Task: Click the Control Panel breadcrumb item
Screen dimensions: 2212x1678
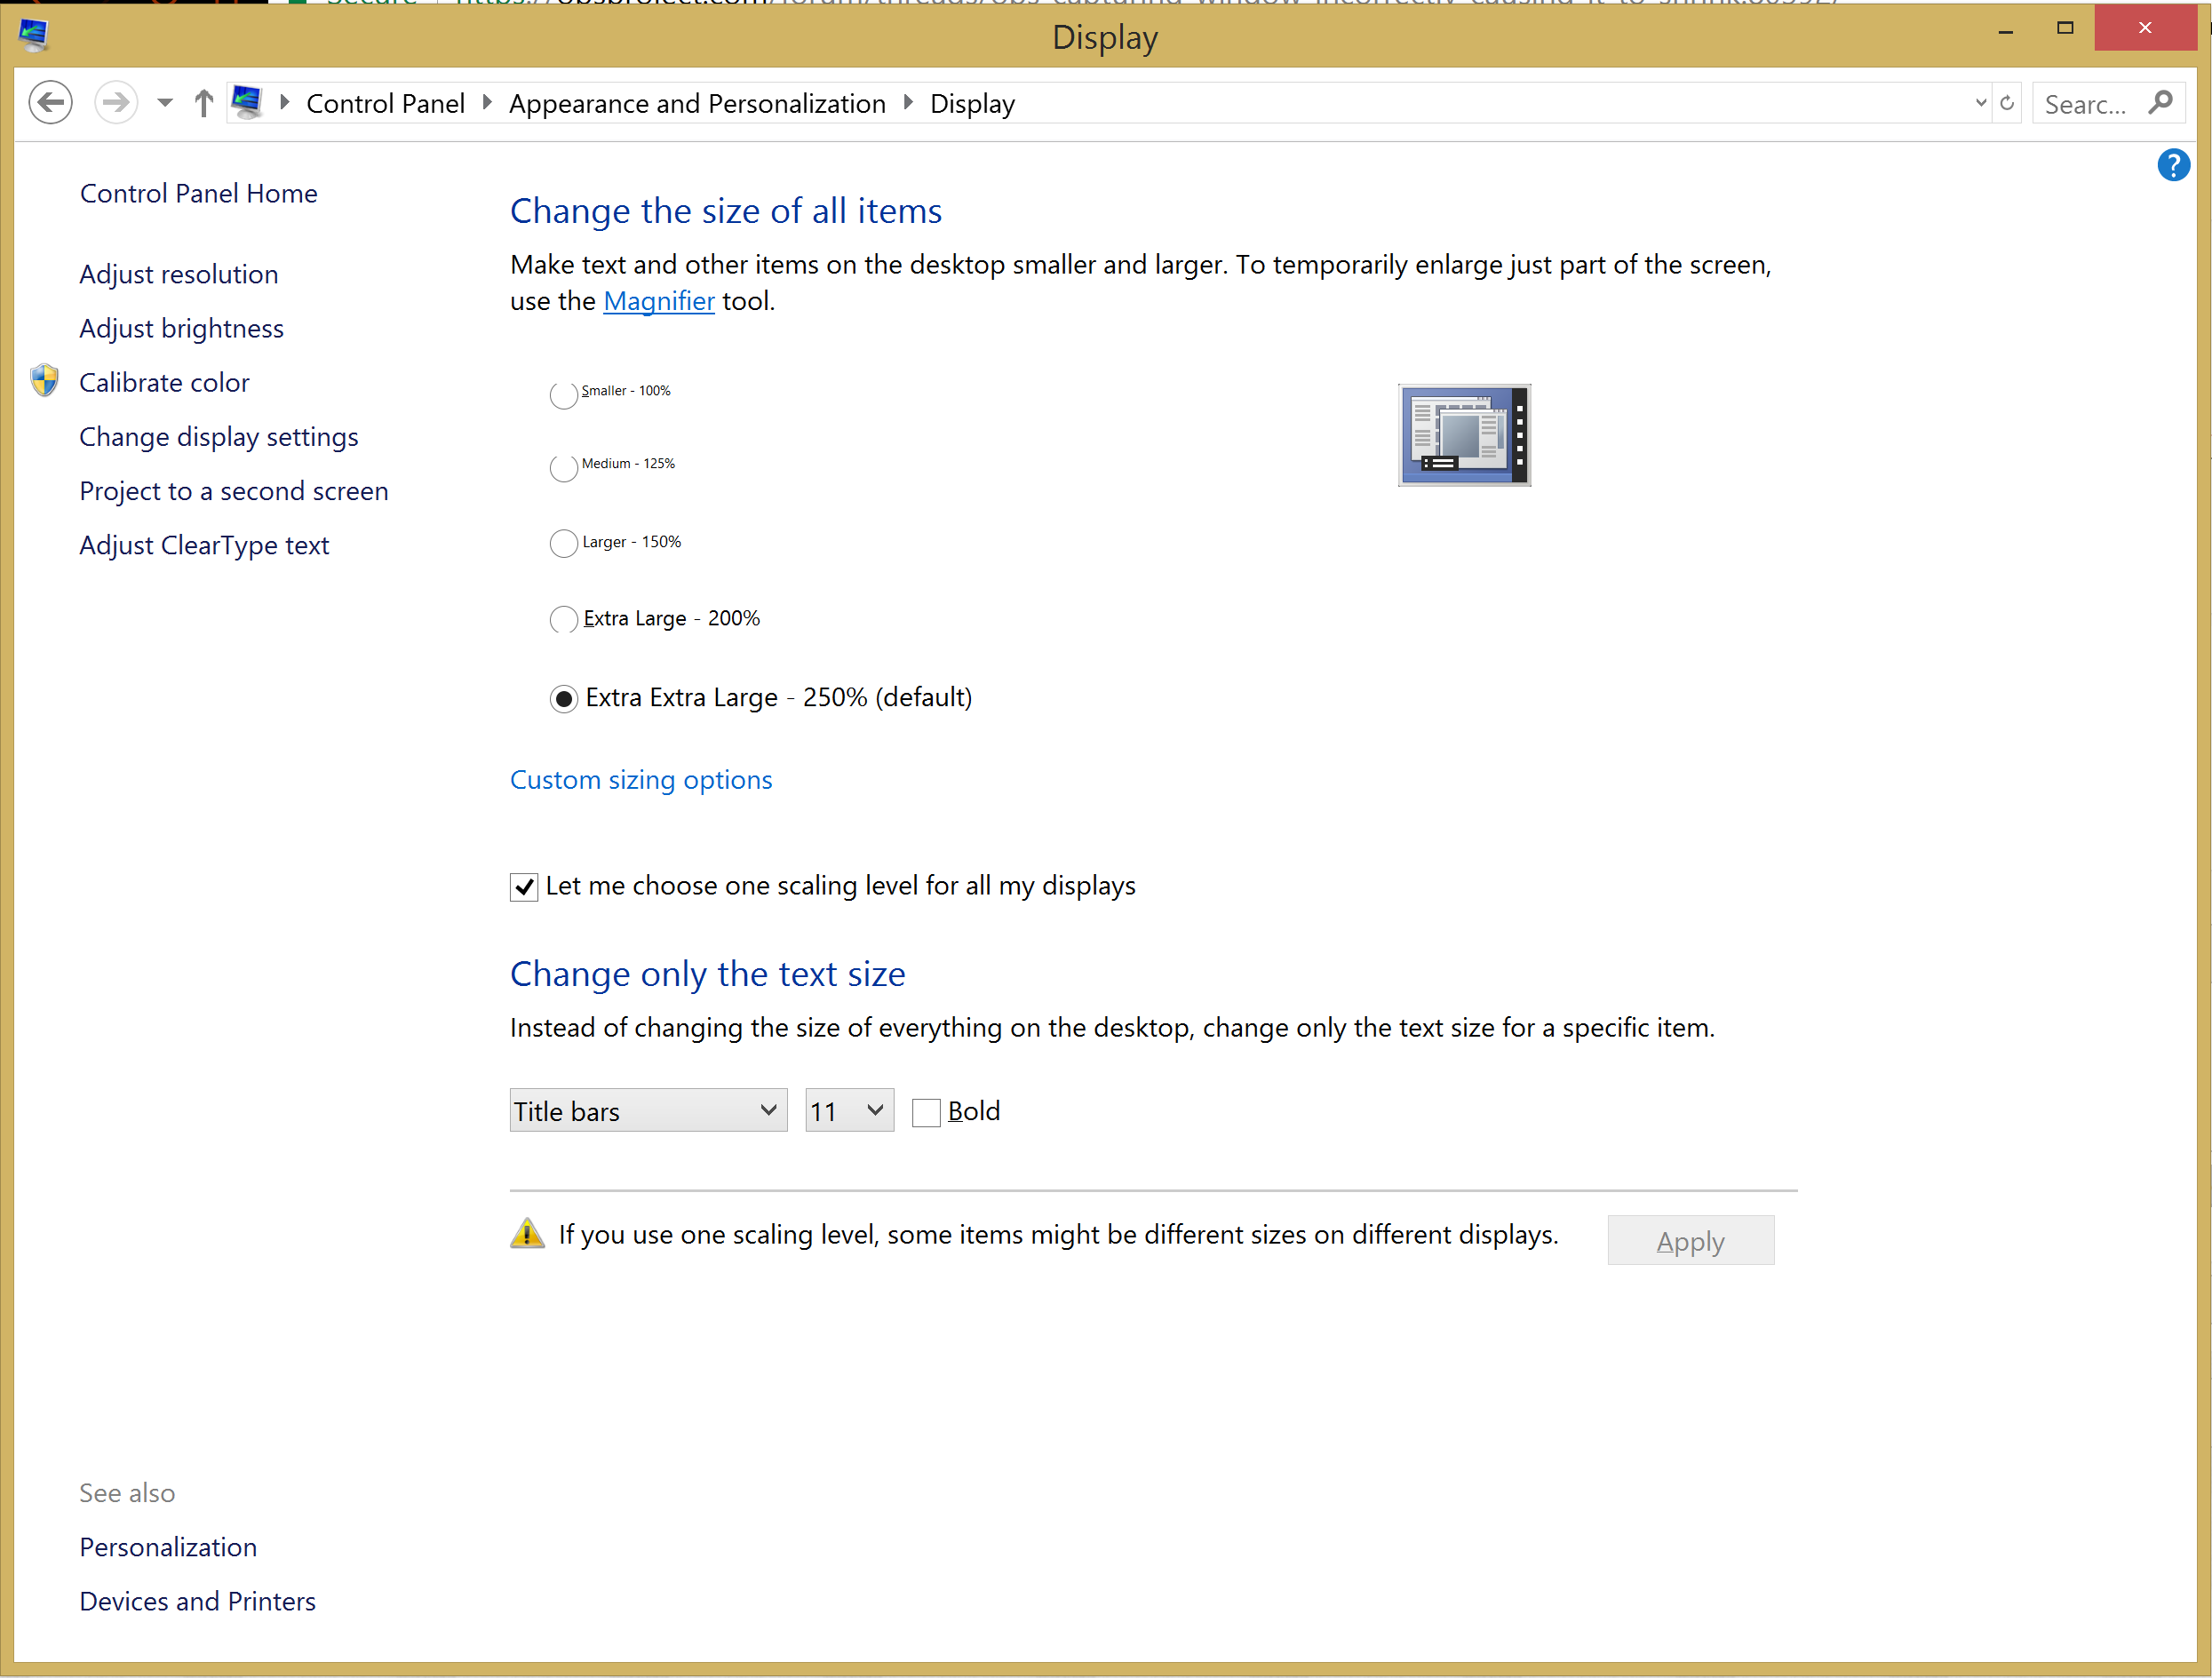Action: (385, 104)
